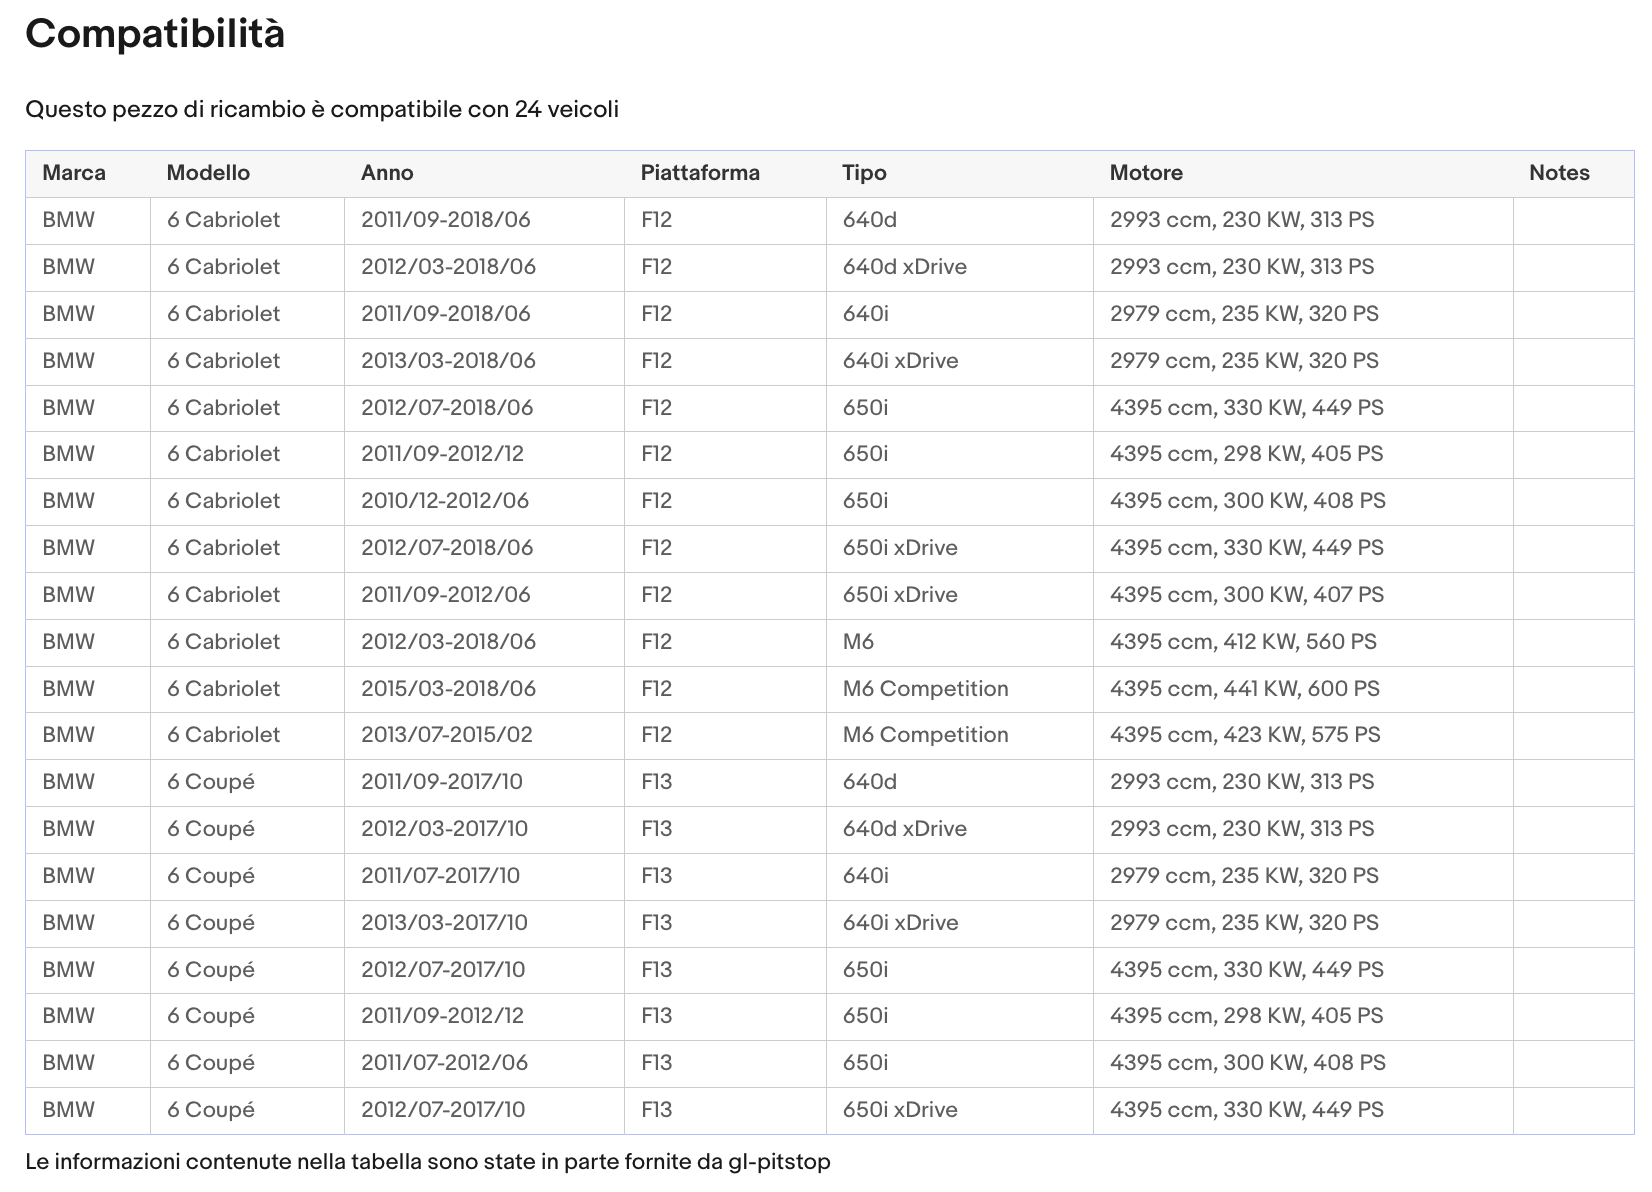The width and height of the screenshot is (1652, 1192).
Task: Click the Motore column header
Action: pyautogui.click(x=1146, y=173)
